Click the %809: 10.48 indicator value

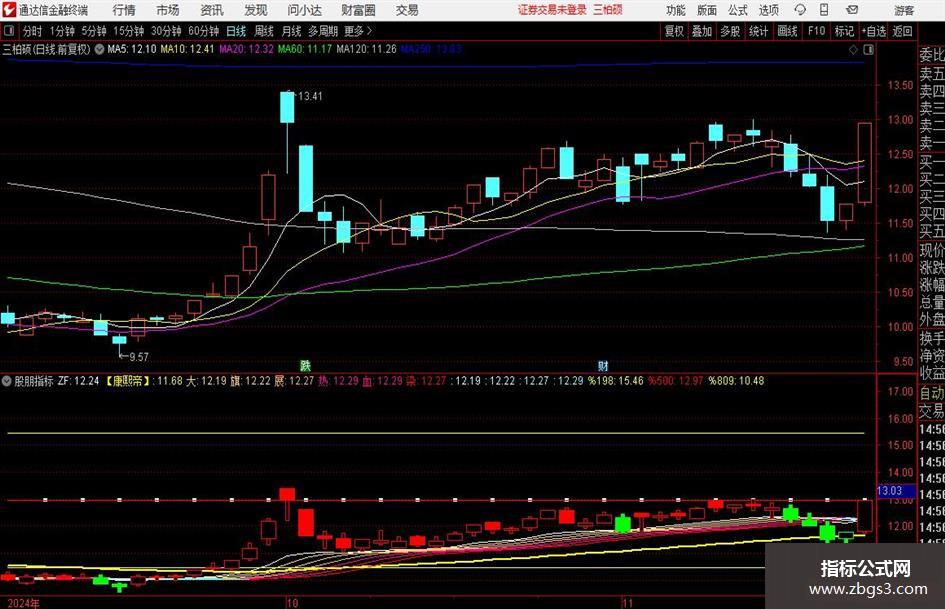(736, 380)
